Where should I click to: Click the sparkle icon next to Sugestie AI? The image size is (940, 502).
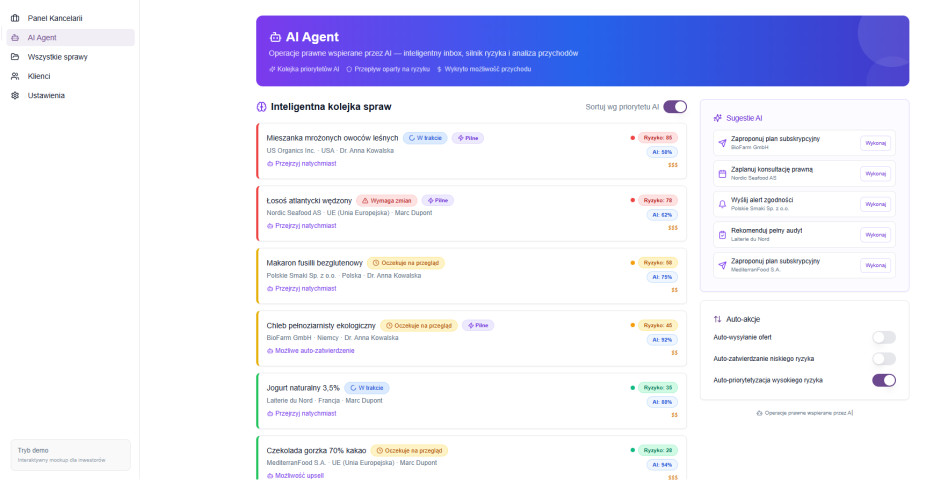point(717,117)
